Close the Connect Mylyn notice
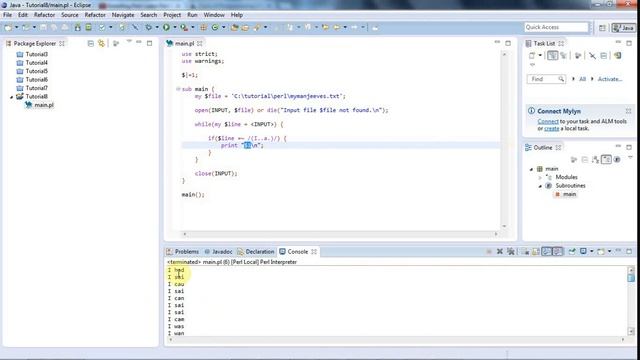The image size is (640, 360). point(629,111)
